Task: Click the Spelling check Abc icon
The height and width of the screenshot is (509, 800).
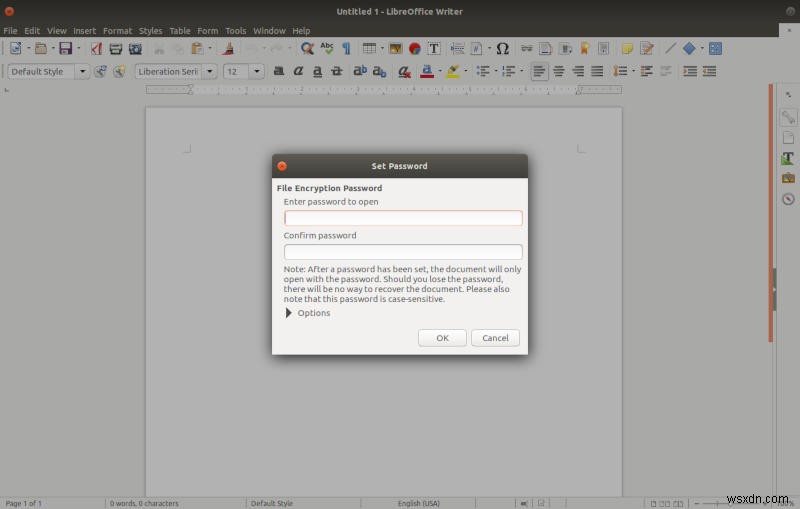Action: click(x=327, y=48)
